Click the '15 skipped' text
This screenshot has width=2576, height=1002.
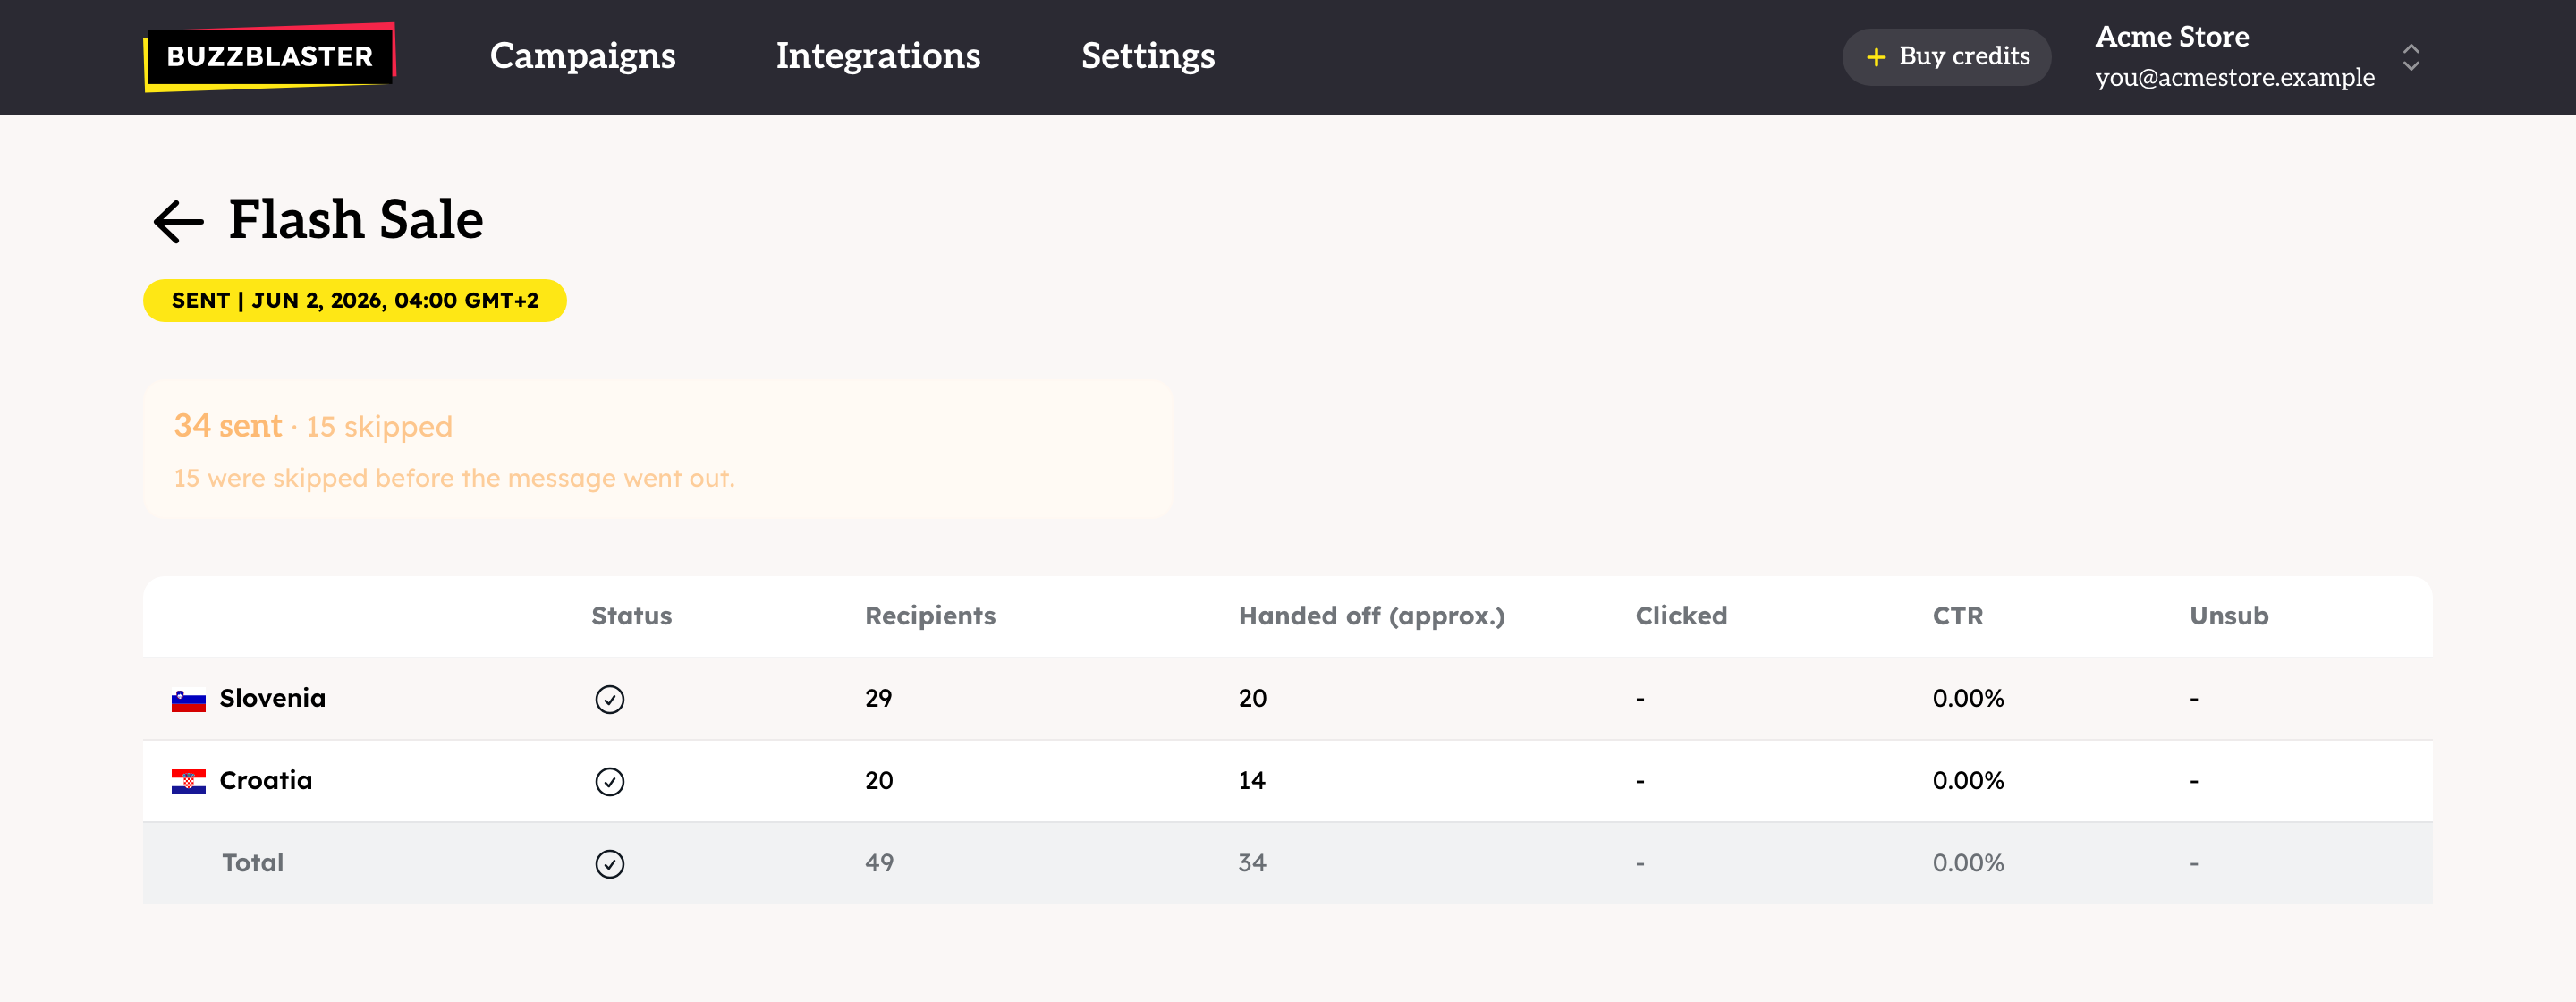(x=379, y=427)
